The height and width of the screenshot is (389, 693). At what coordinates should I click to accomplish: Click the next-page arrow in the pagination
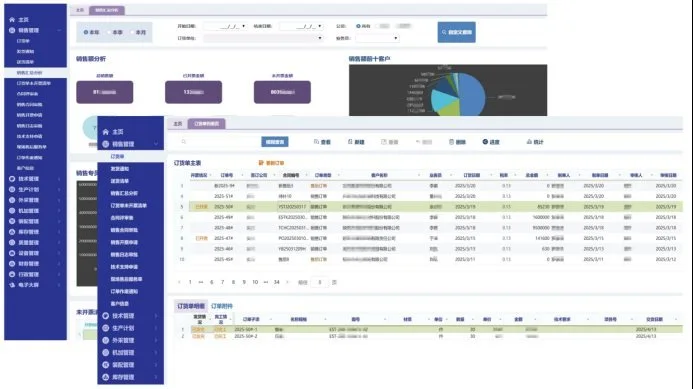(x=288, y=282)
